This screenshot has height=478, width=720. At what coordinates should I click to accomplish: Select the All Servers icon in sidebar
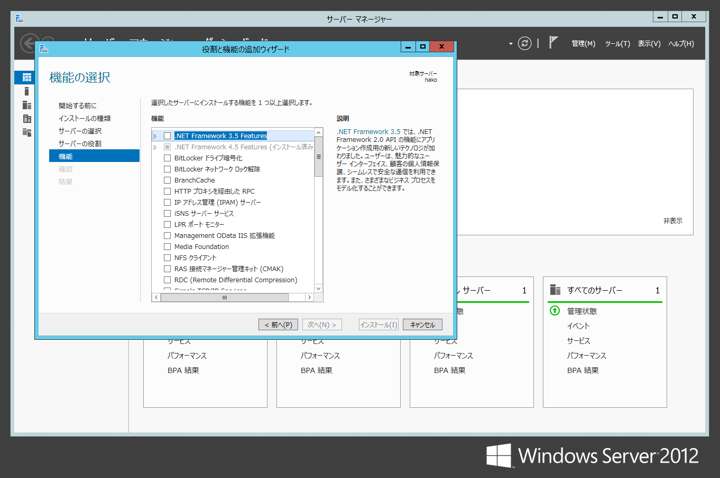tap(27, 105)
